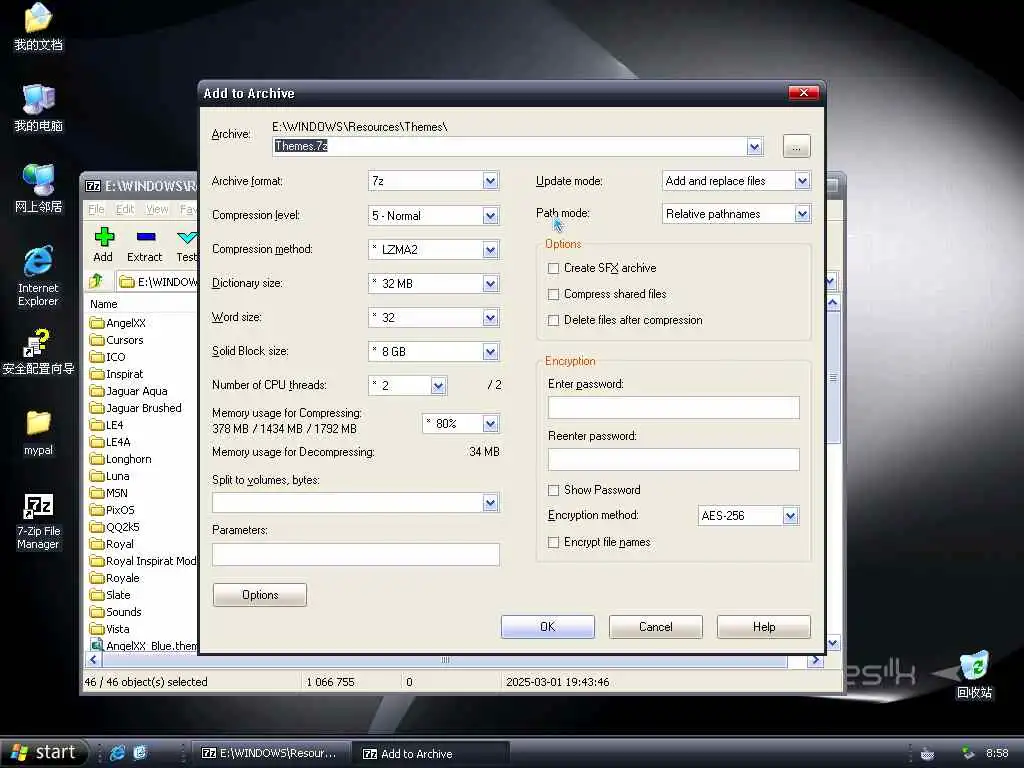Enable Encrypt file names checkbox
1024x768 pixels.
pos(554,543)
